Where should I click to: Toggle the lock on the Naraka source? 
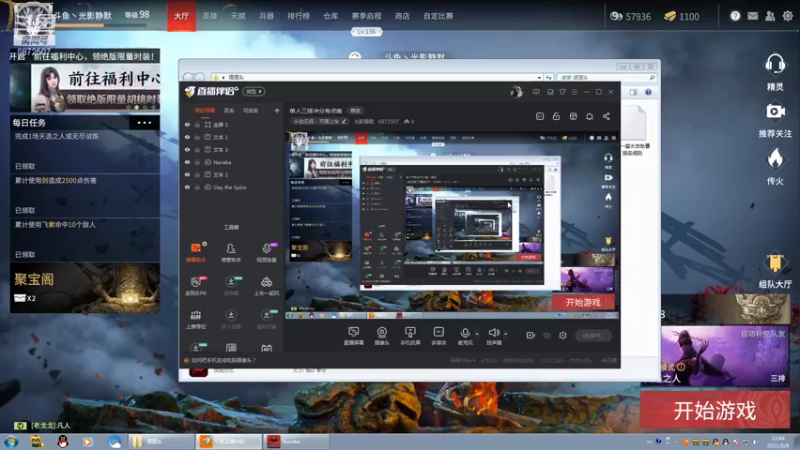coord(197,162)
